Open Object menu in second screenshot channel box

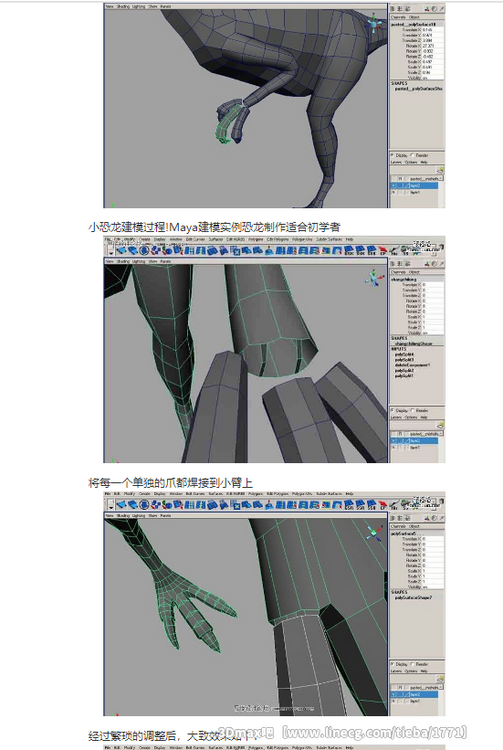[414, 272]
